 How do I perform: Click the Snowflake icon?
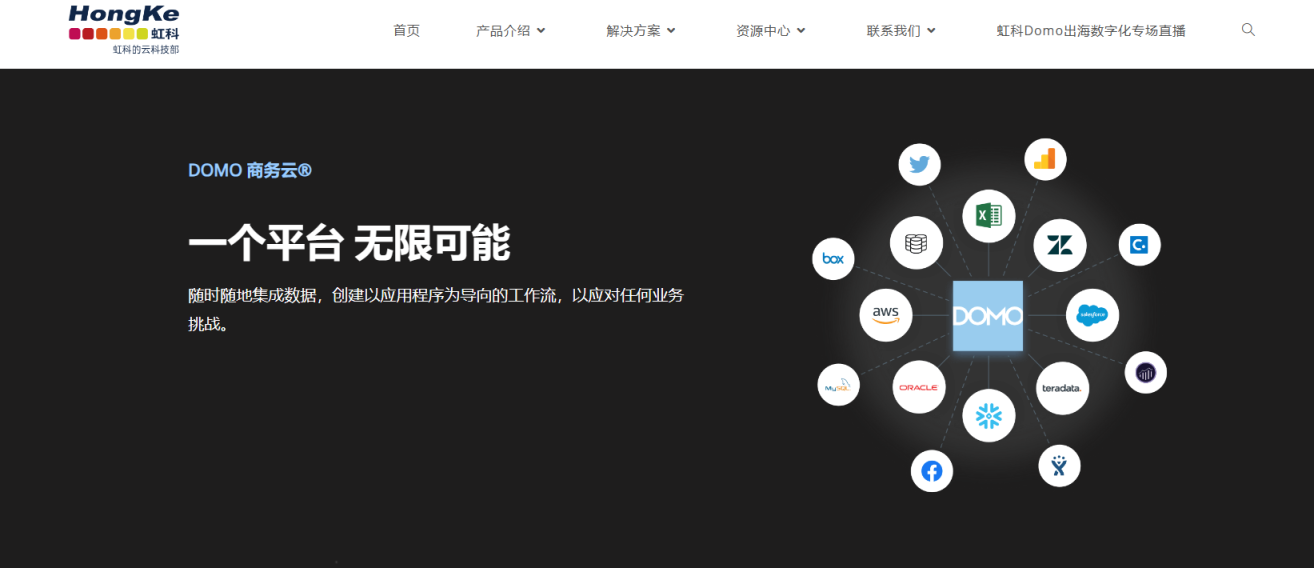(x=989, y=416)
